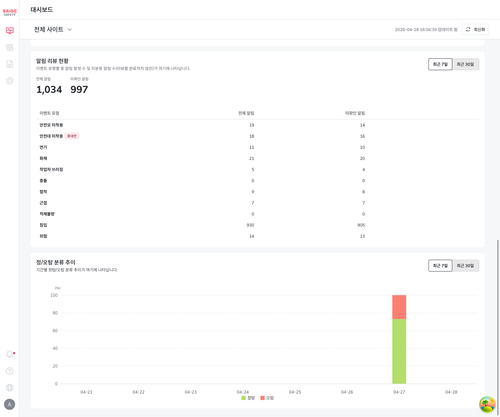Image resolution: width=500 pixels, height=417 pixels.
Task: Select 최근 7일 in alarm review panel
Action: [x=440, y=64]
